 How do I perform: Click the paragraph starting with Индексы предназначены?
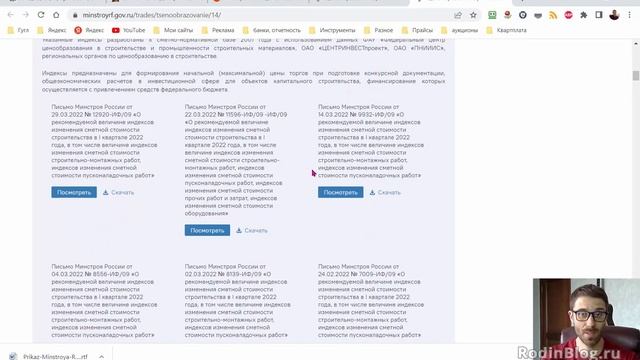click(x=243, y=81)
